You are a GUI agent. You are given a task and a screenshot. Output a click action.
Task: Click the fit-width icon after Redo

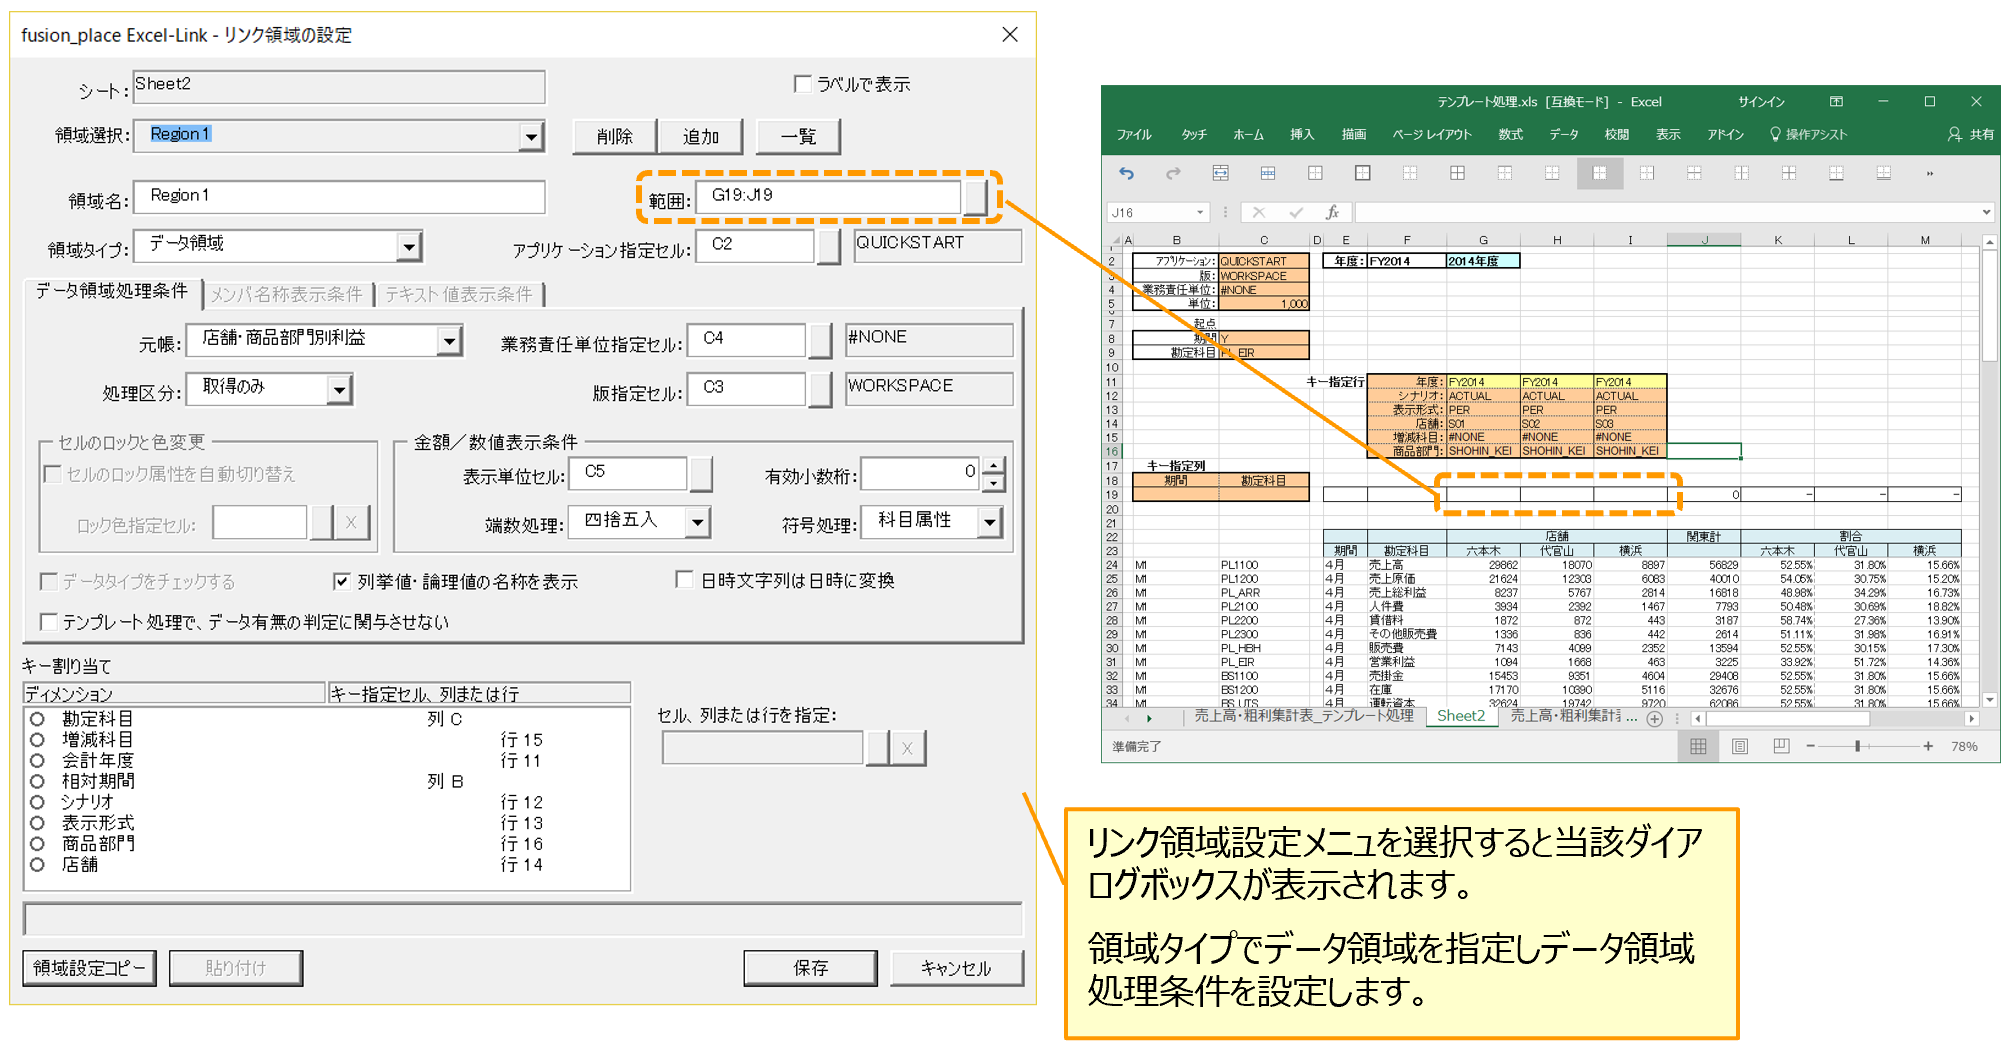pyautogui.click(x=1220, y=174)
